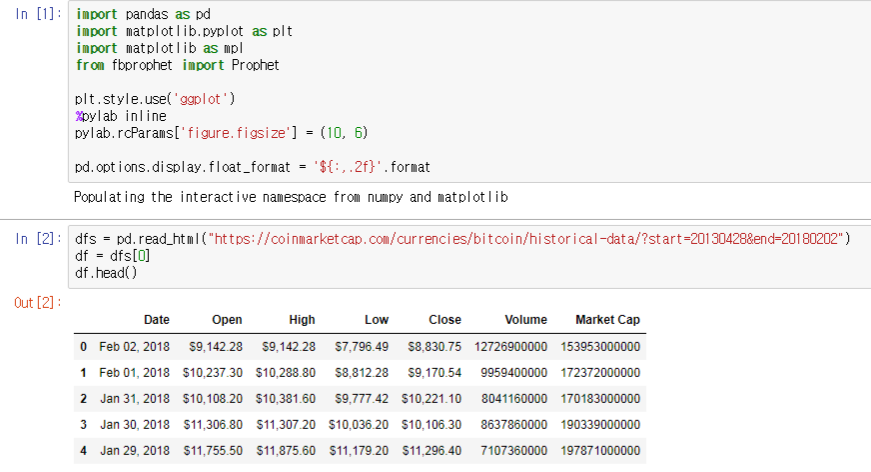Viewport: 871px width, 472px height.
Task: Select the 'Feb 02, 2018' date cell
Action: click(x=134, y=347)
